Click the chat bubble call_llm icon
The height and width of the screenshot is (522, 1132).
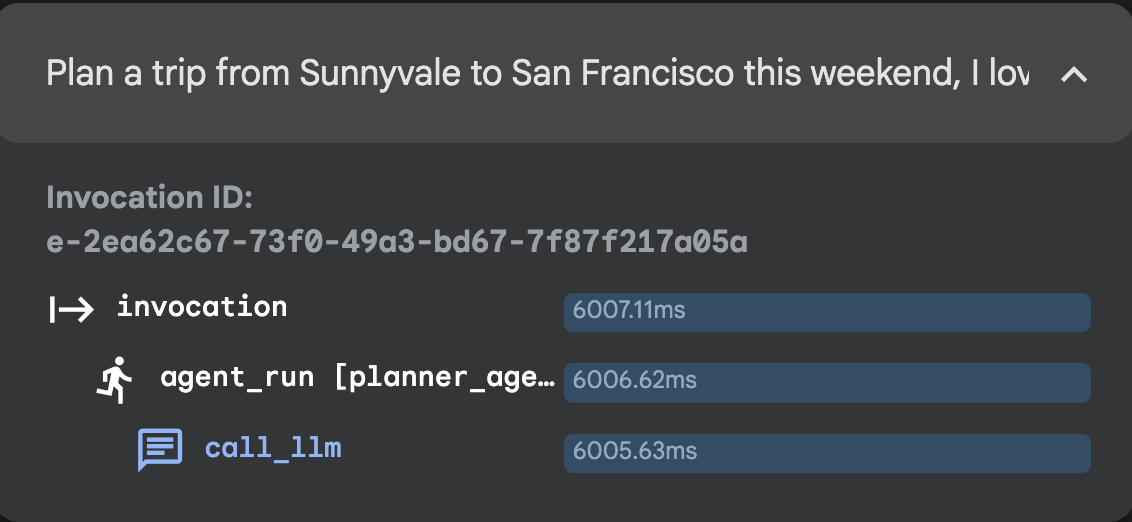[159, 450]
